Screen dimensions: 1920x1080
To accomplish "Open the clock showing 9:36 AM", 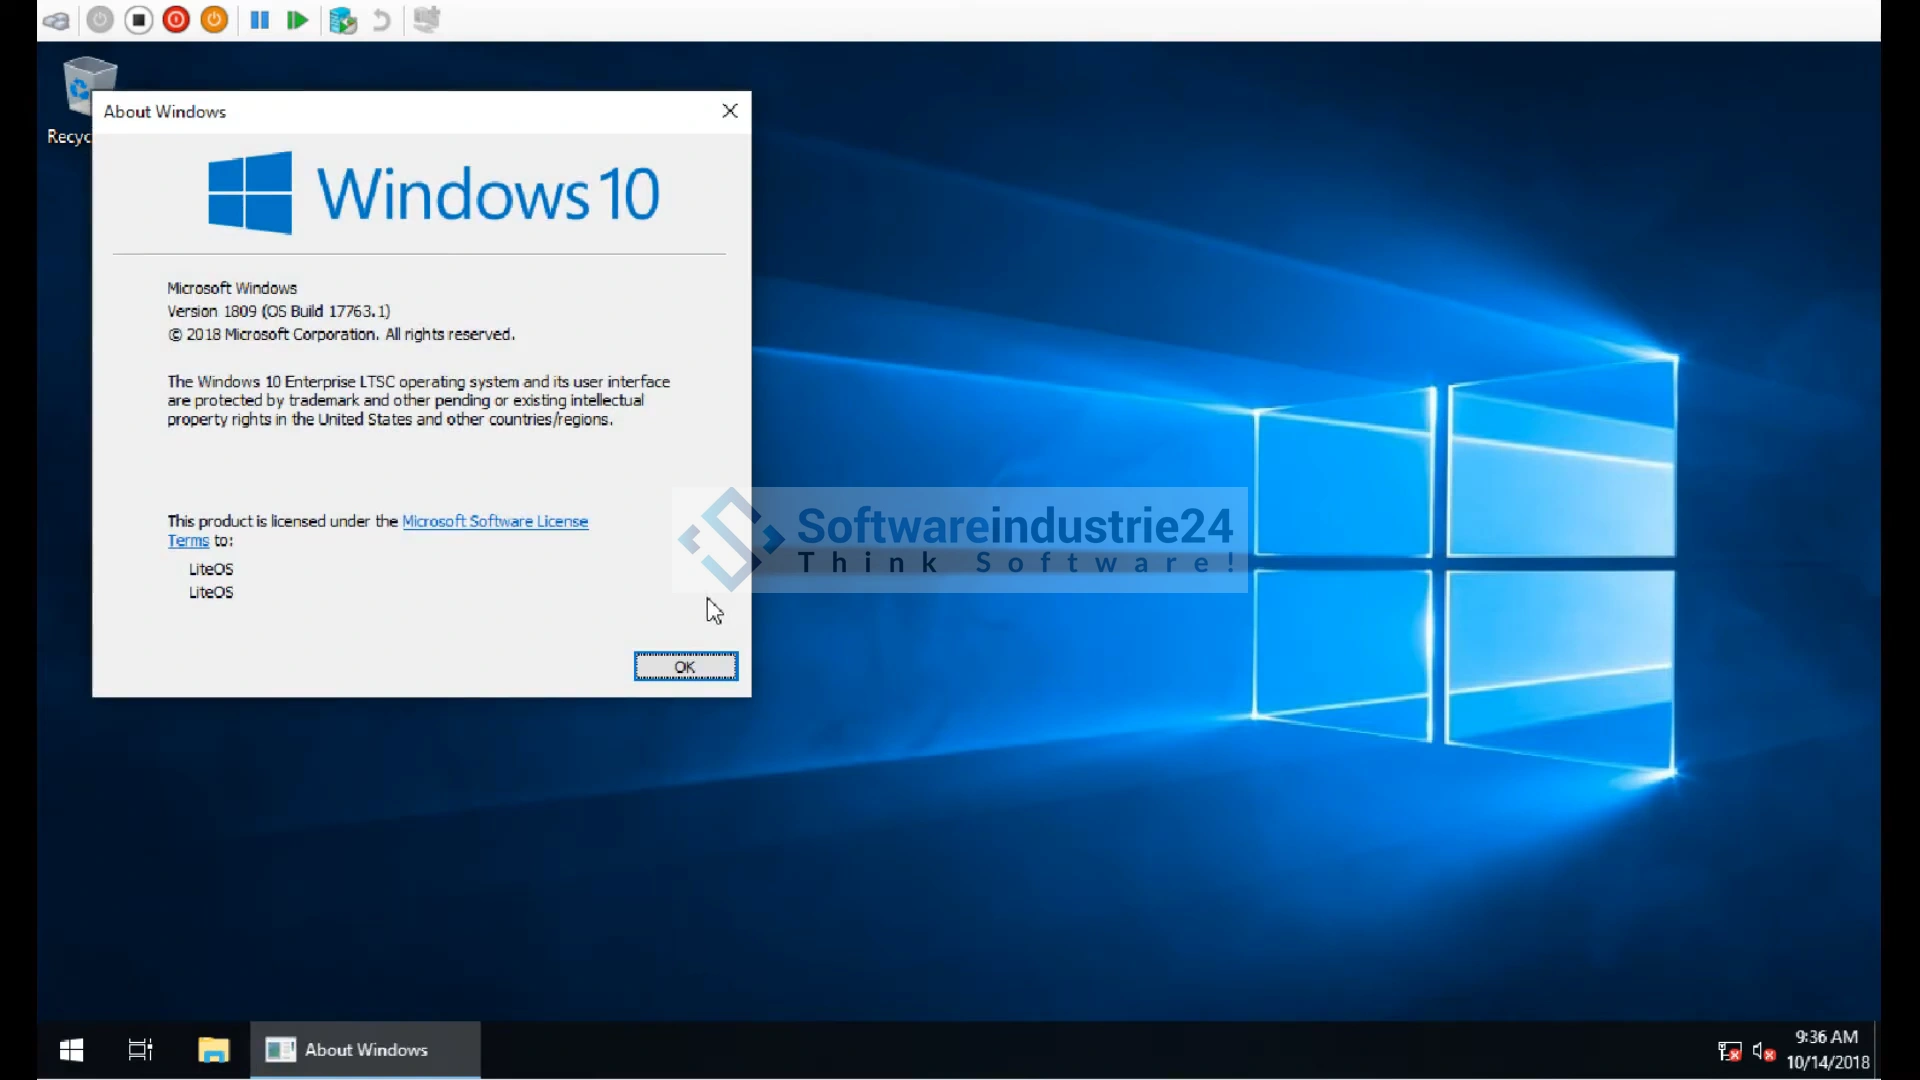I will tap(1827, 1050).
